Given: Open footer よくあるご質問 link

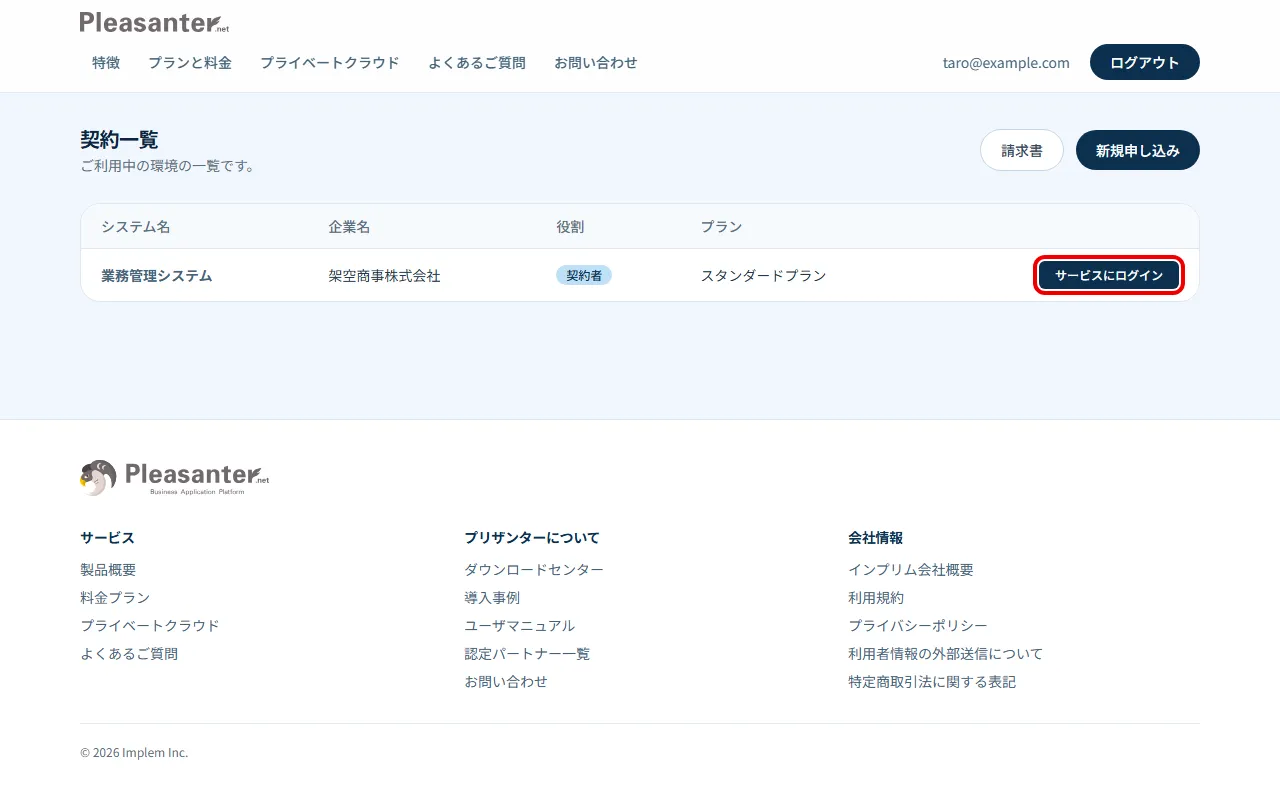Looking at the screenshot, I should tap(129, 653).
